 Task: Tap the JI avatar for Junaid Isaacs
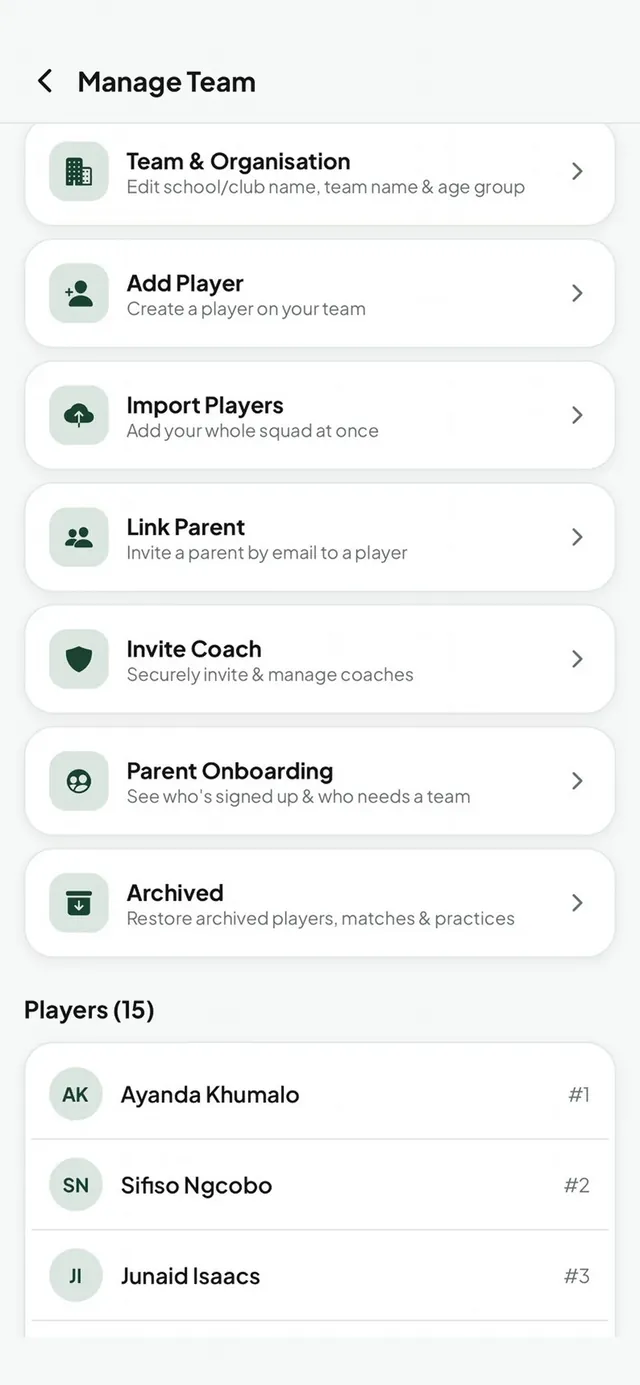(76, 1276)
